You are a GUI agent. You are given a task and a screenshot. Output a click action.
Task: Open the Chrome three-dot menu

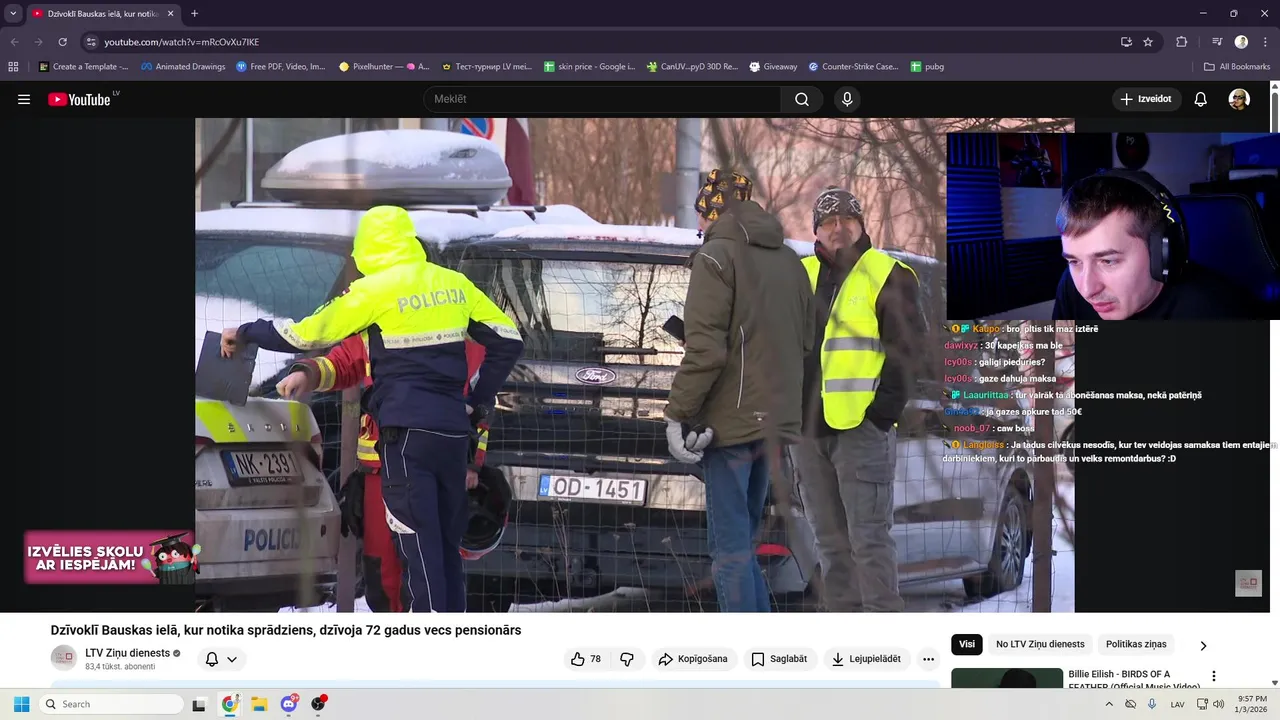pyautogui.click(x=1266, y=42)
